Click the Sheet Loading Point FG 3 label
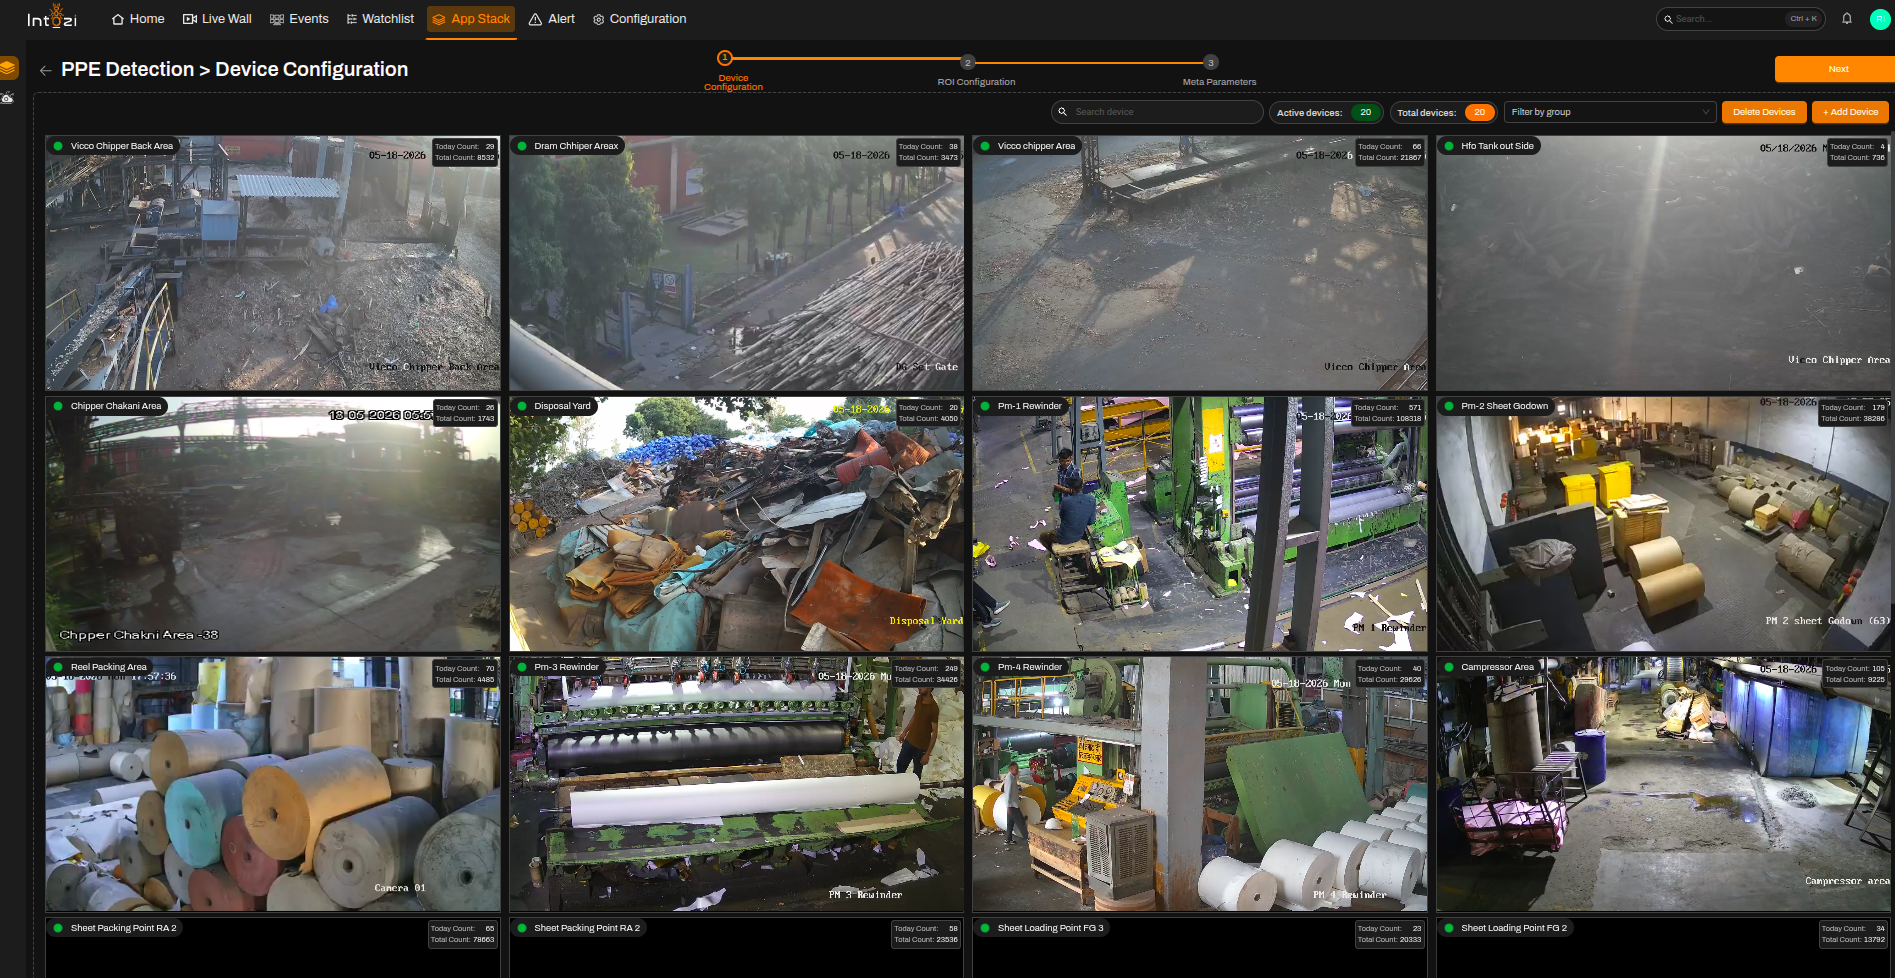Viewport: 1895px width, 978px height. tap(1050, 928)
